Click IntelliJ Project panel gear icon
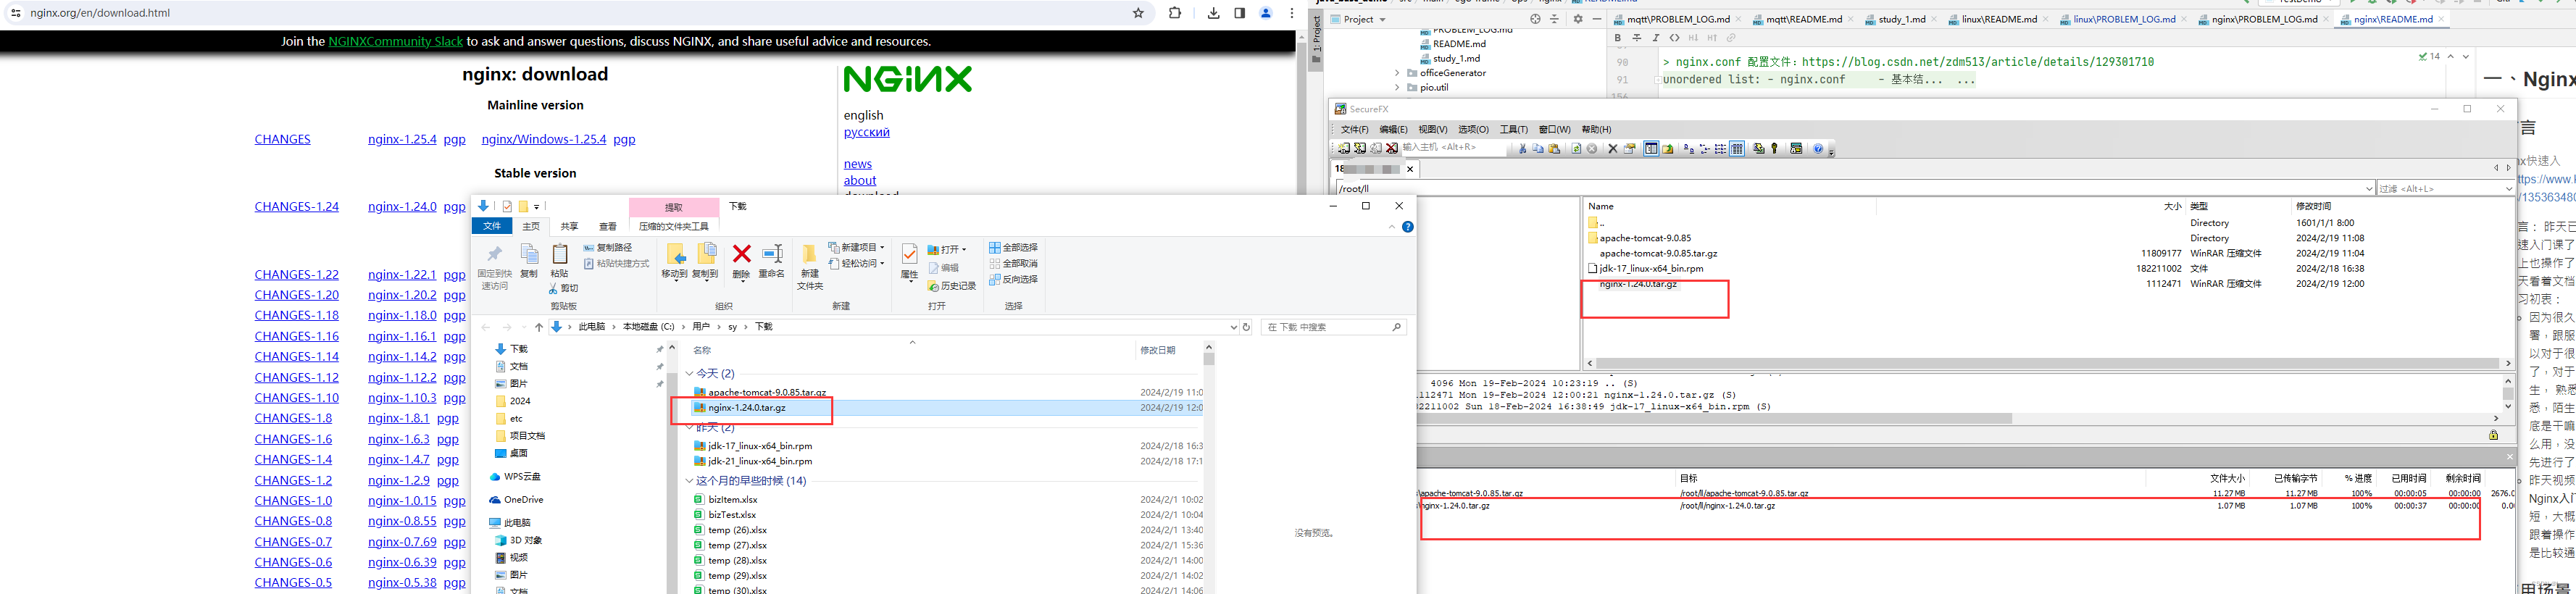Screen dimensions: 2576x594 coord(1578,19)
